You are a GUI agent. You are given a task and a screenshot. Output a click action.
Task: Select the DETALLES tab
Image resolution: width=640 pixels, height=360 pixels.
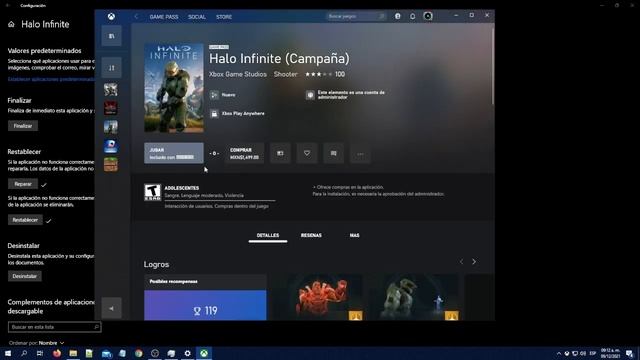tap(268, 236)
